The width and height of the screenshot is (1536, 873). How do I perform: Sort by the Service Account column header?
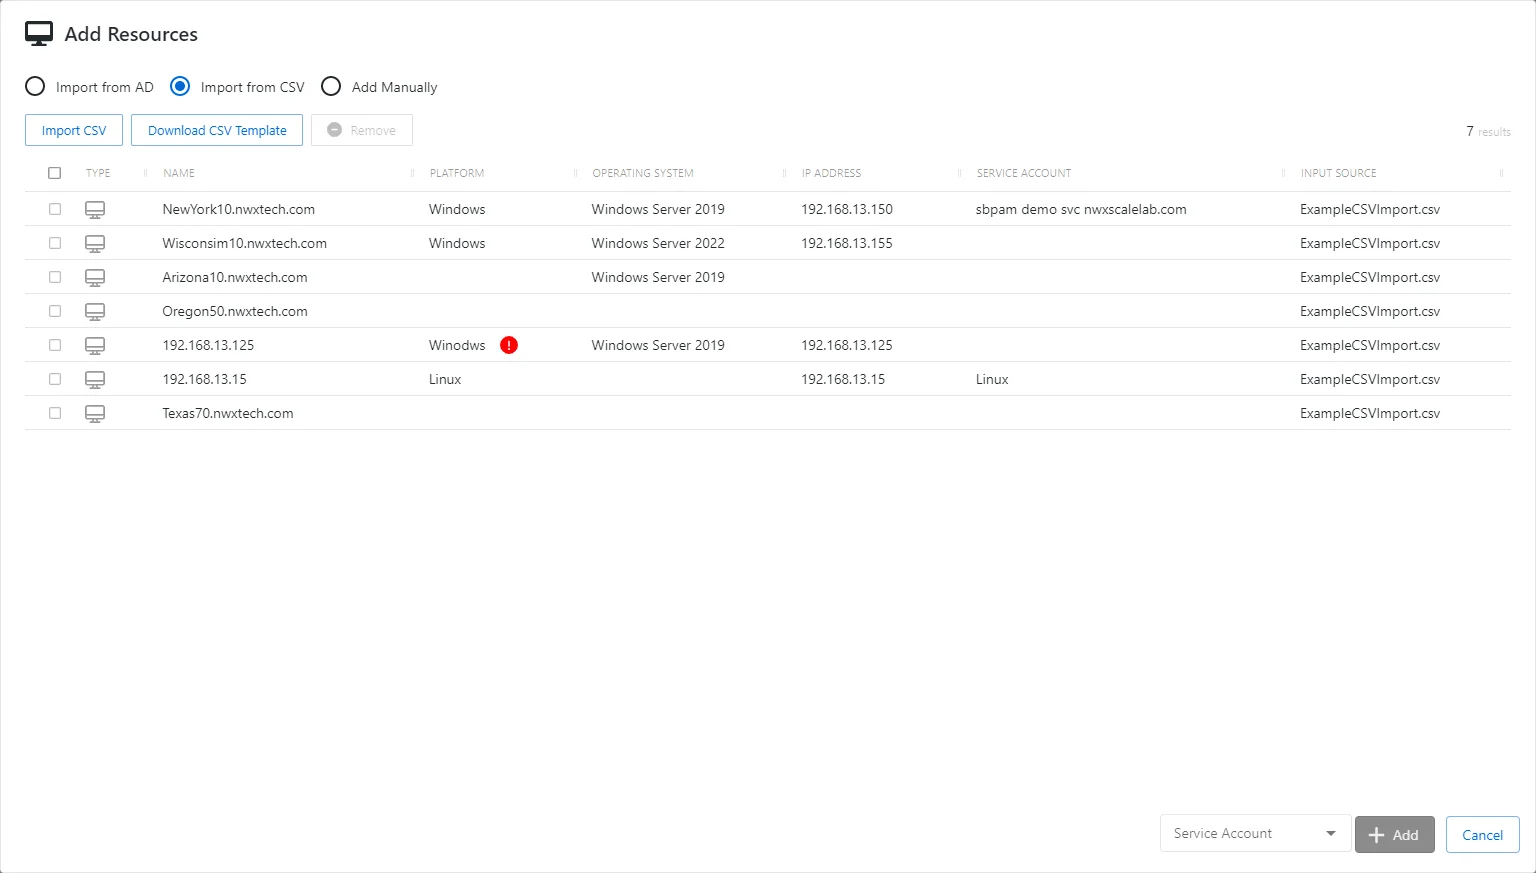pos(1024,173)
